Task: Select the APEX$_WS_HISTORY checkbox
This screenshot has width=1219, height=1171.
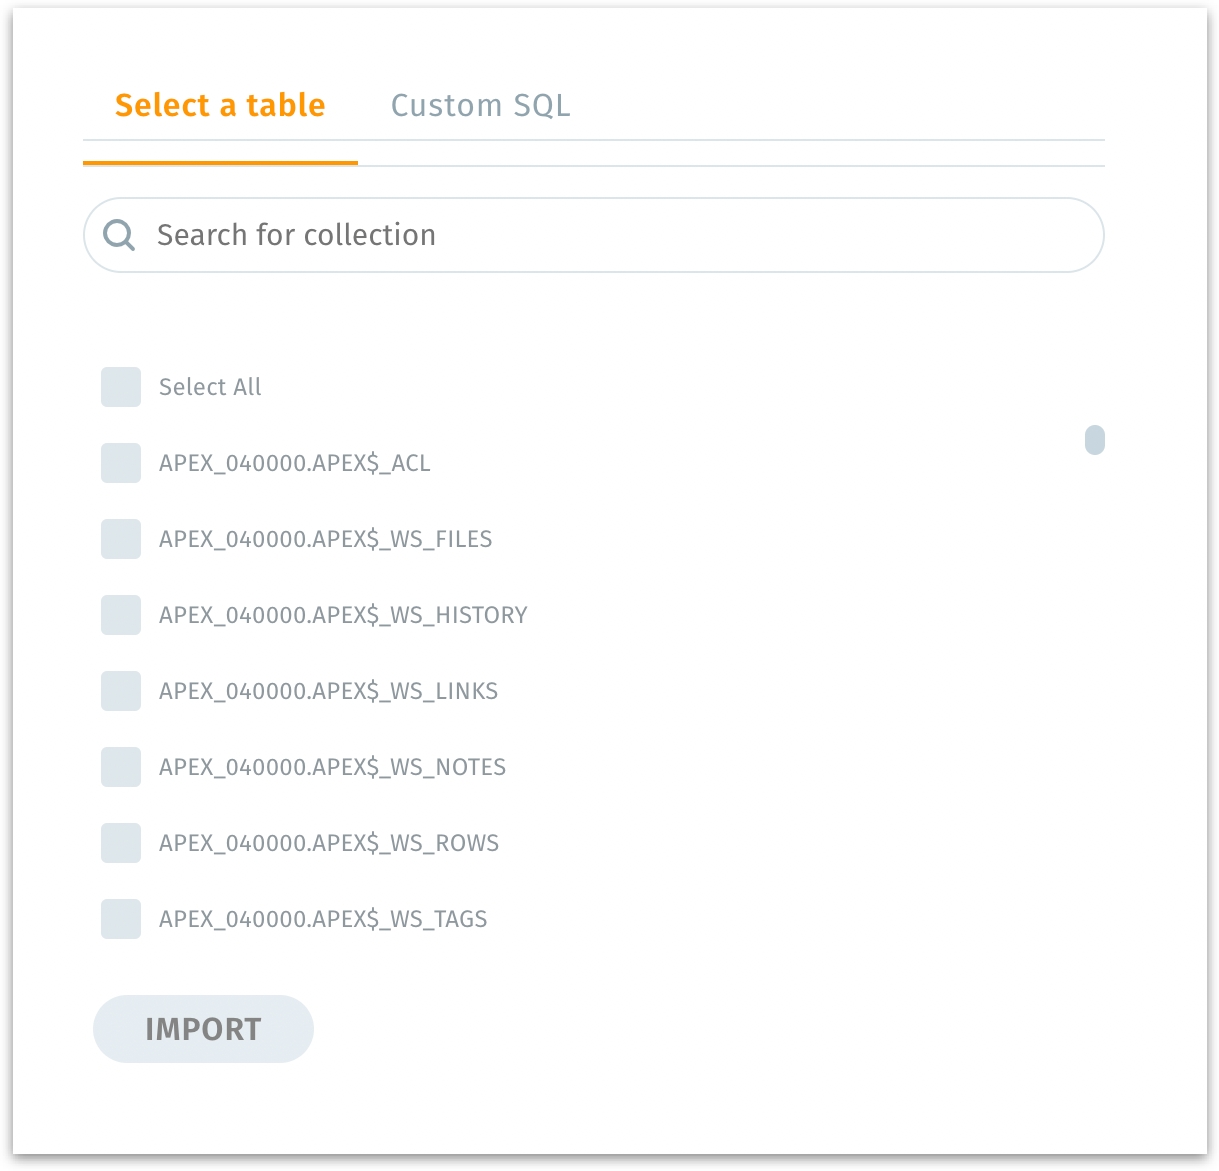Action: 121,615
